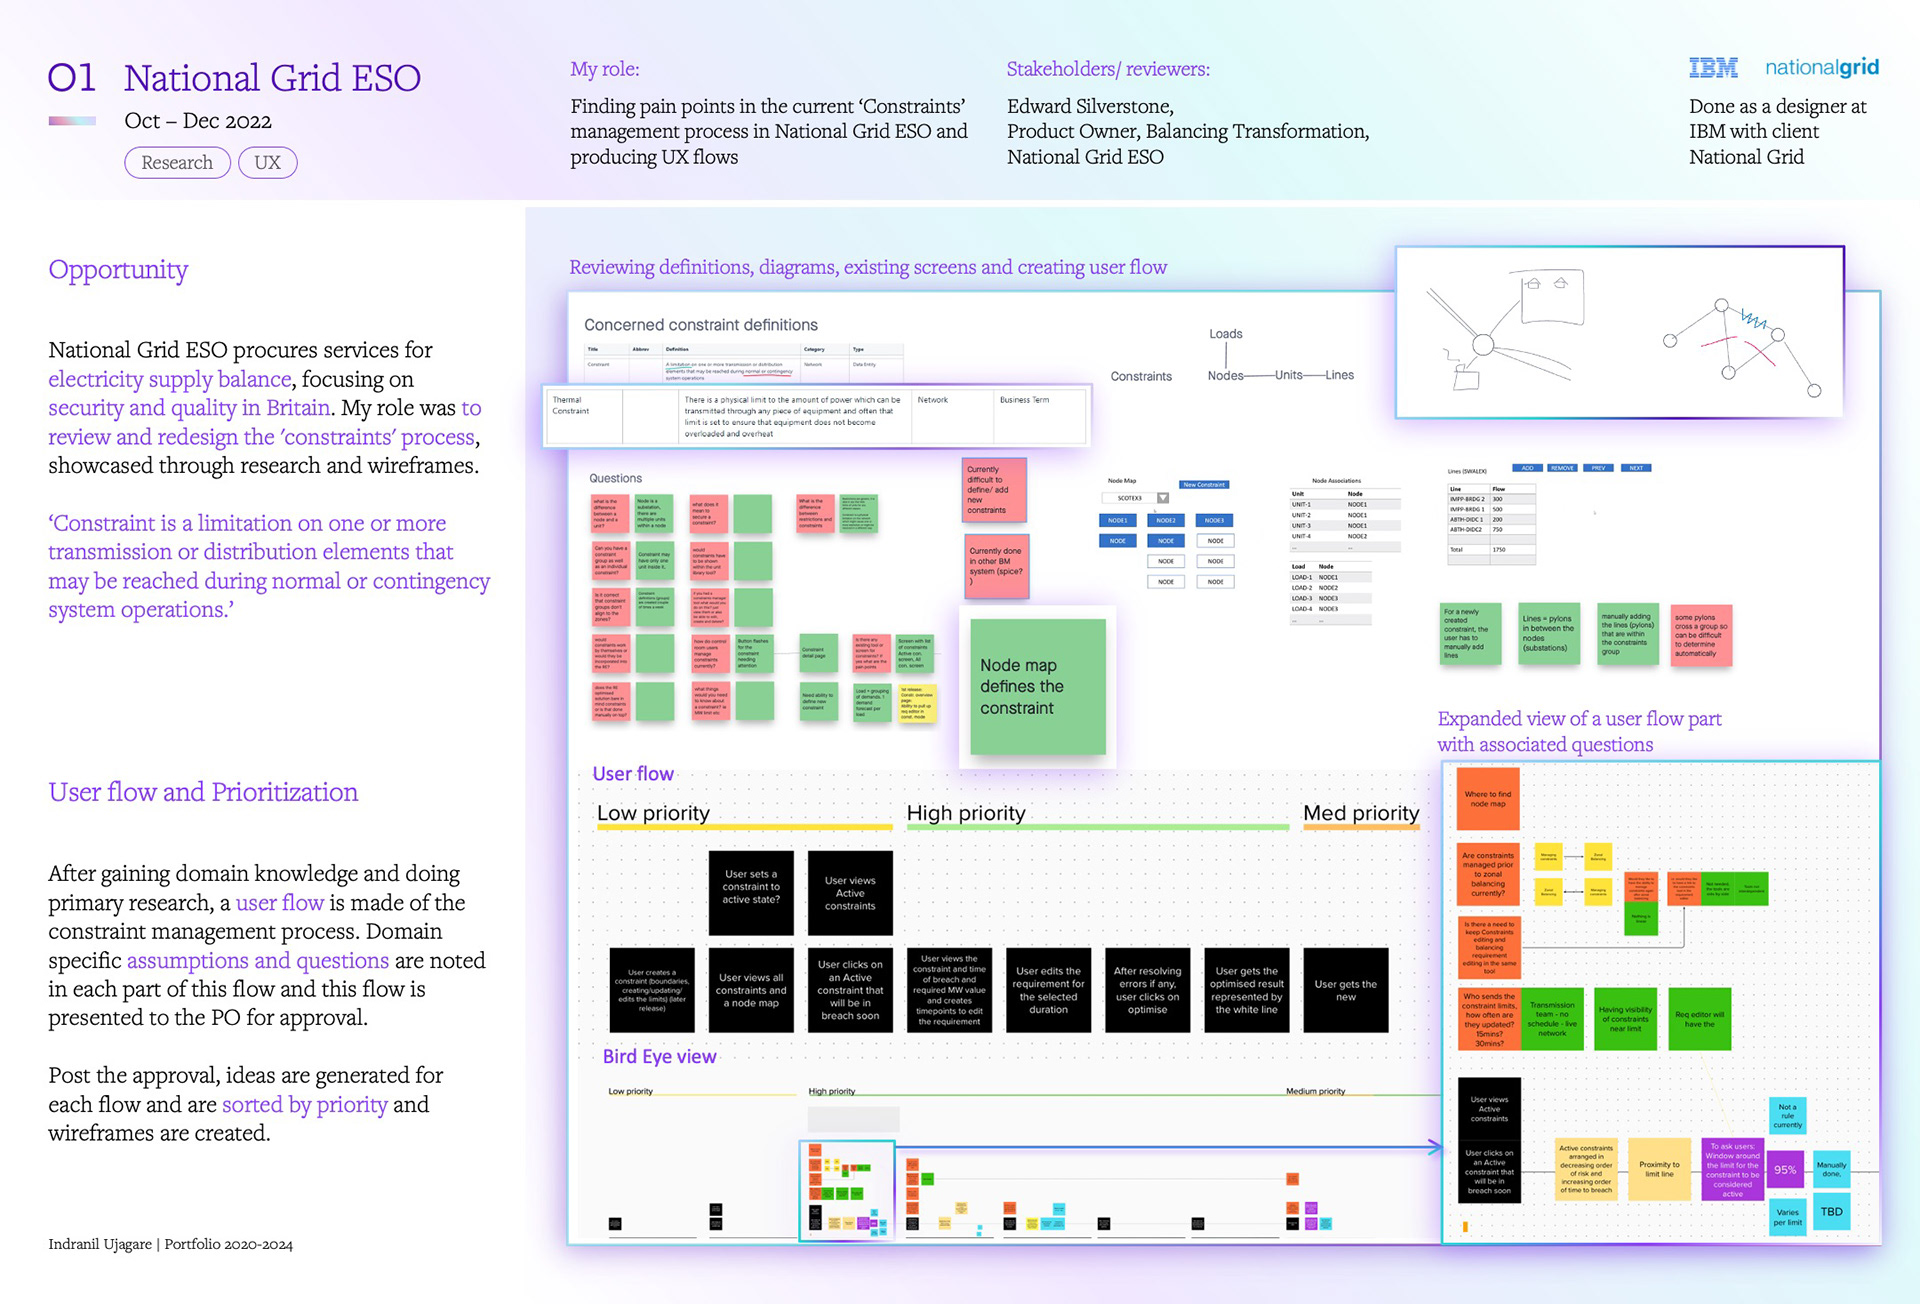Click the New Constraint button

pyautogui.click(x=1204, y=485)
